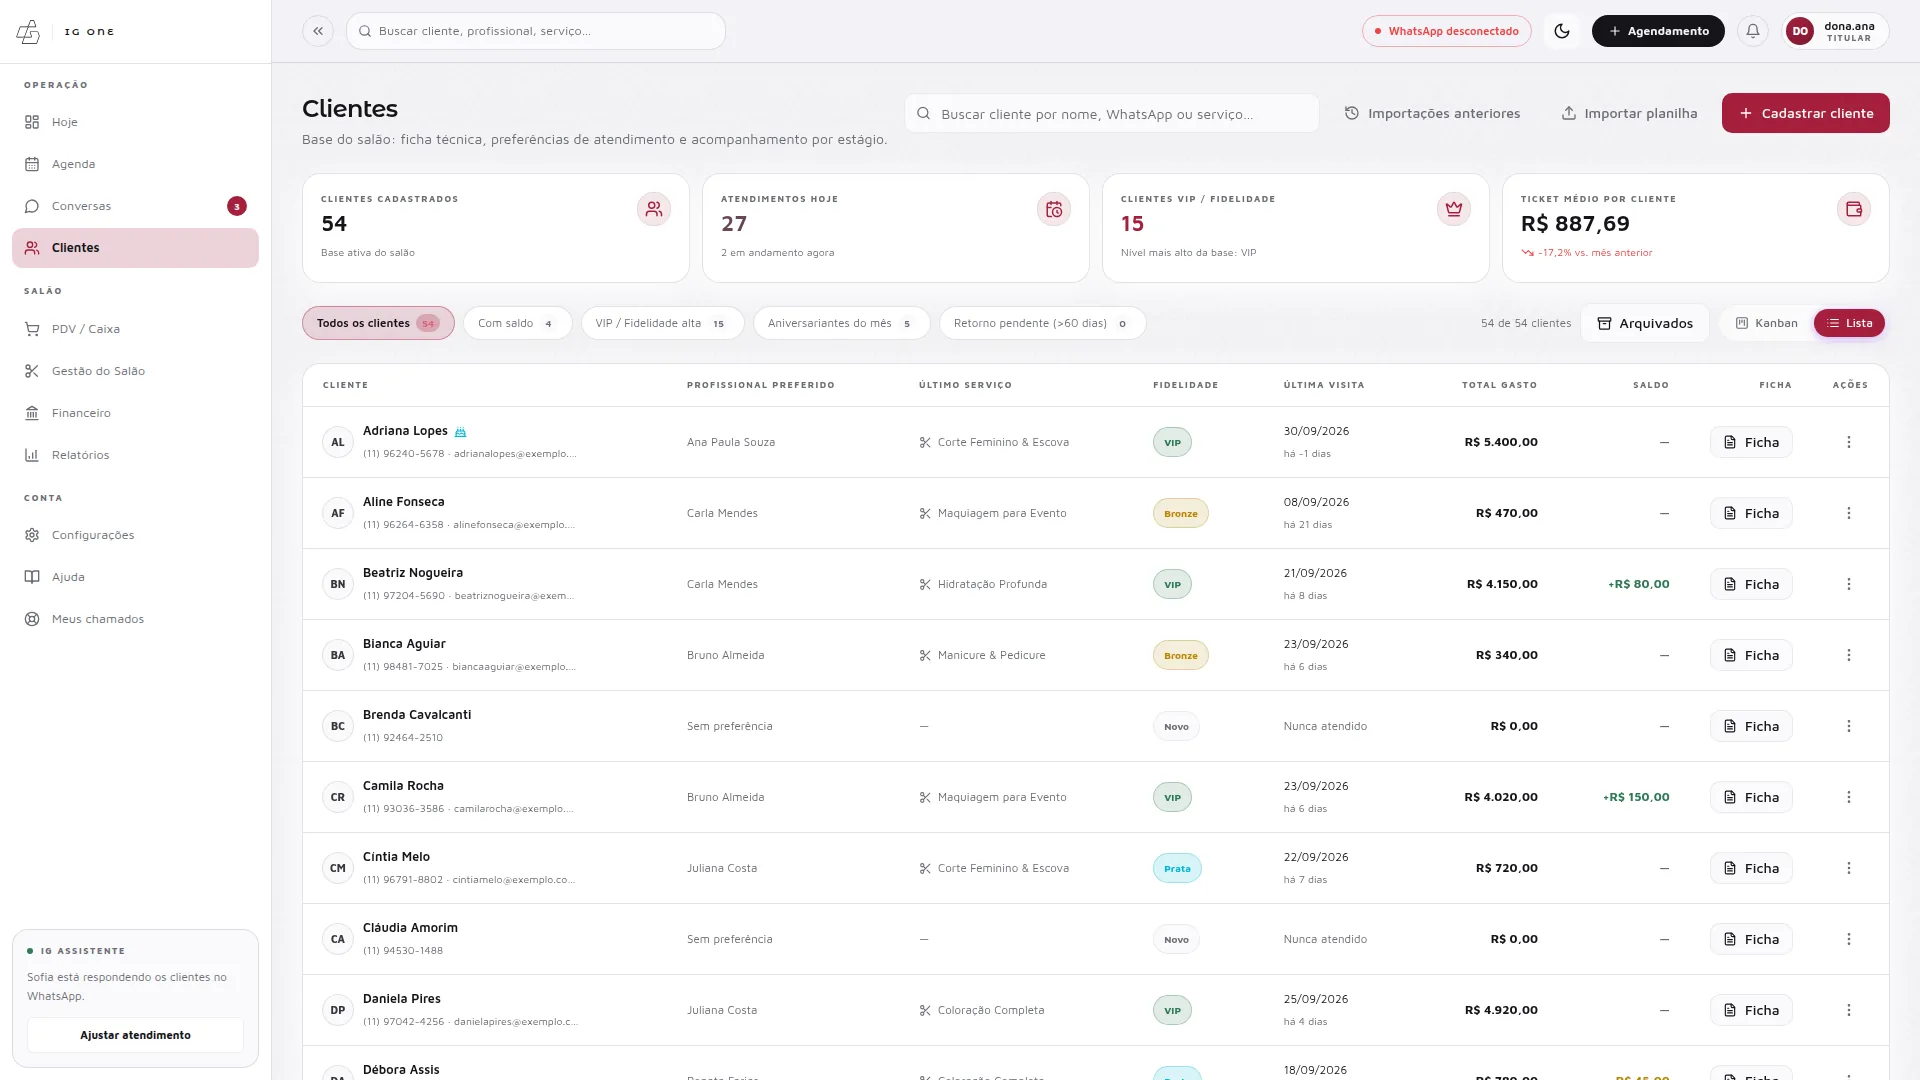The width and height of the screenshot is (1920, 1080).
Task: Filter by Retorno pendente (>60 dias)
Action: [x=1042, y=323]
